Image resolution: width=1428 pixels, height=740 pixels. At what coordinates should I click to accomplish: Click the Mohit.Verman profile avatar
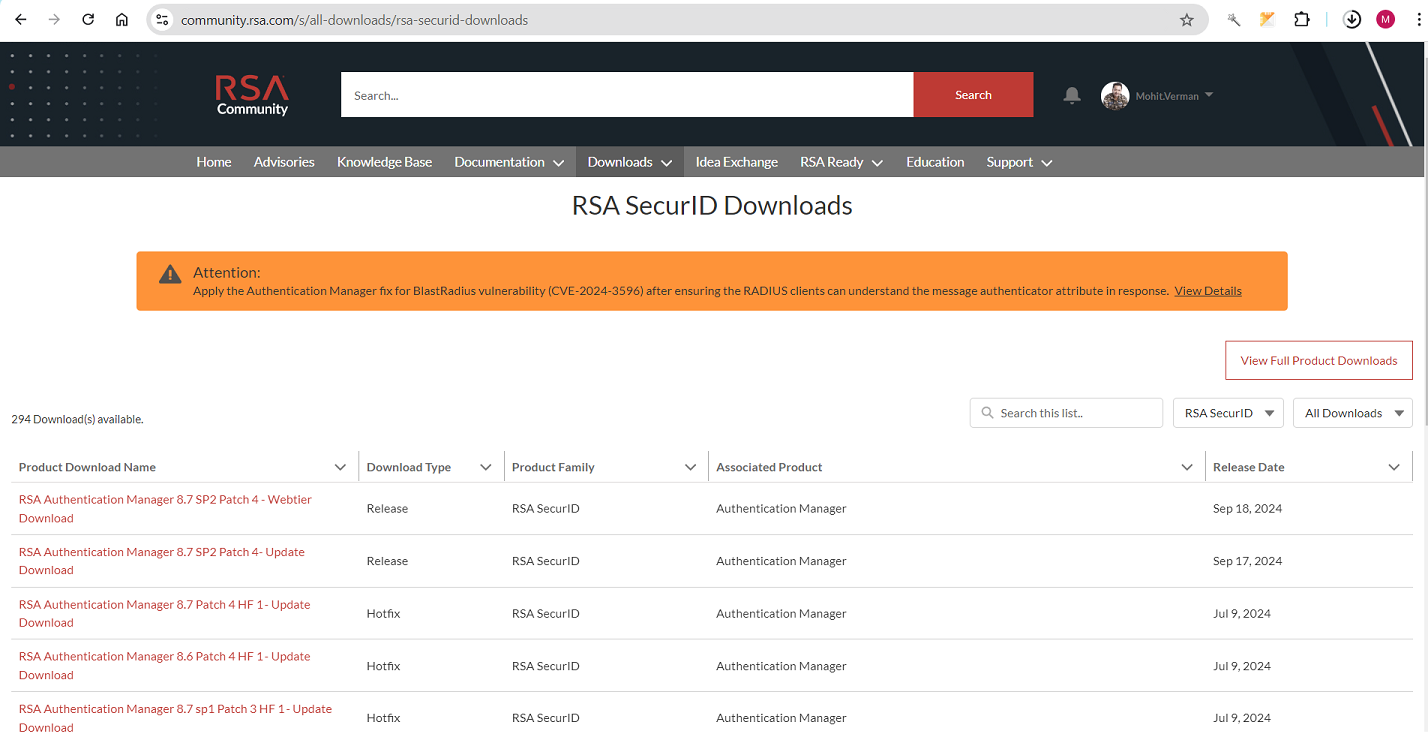tap(1115, 95)
